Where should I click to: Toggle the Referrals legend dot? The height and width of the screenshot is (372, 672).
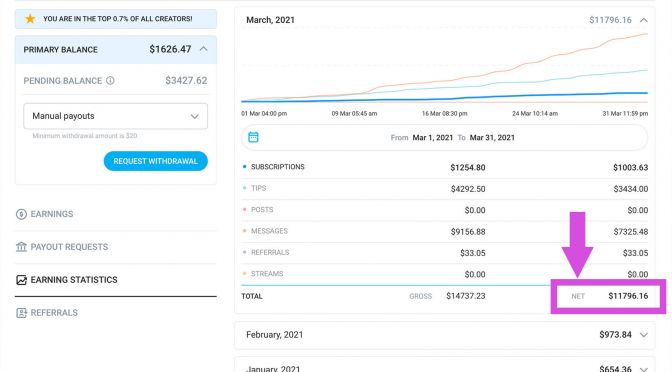click(x=245, y=252)
